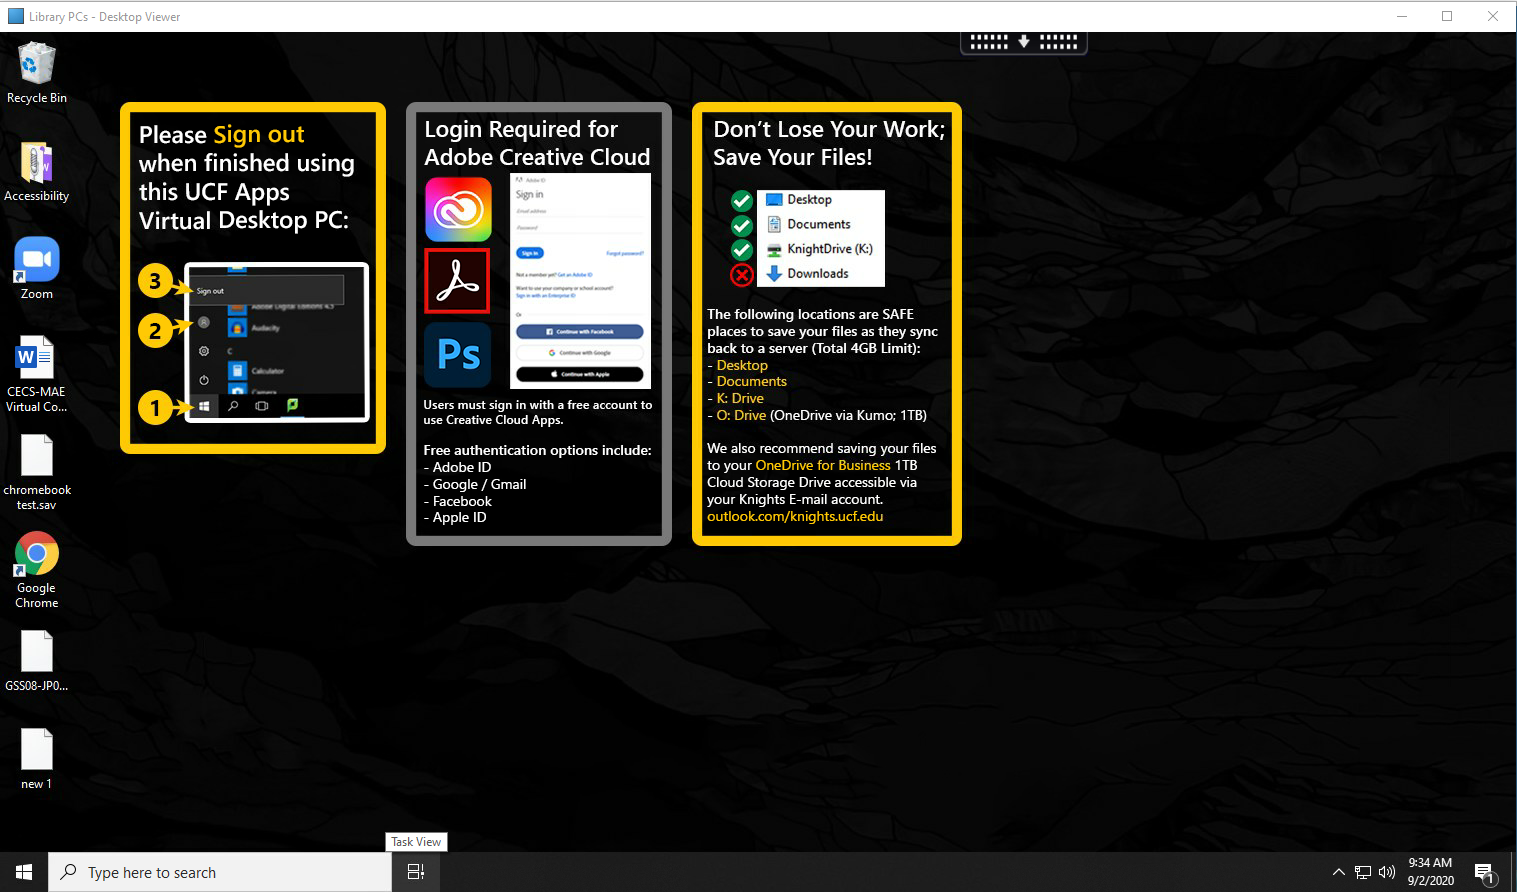Select the CECS-MAE Virtual Co... Word document
1517x892 pixels.
tap(37, 373)
